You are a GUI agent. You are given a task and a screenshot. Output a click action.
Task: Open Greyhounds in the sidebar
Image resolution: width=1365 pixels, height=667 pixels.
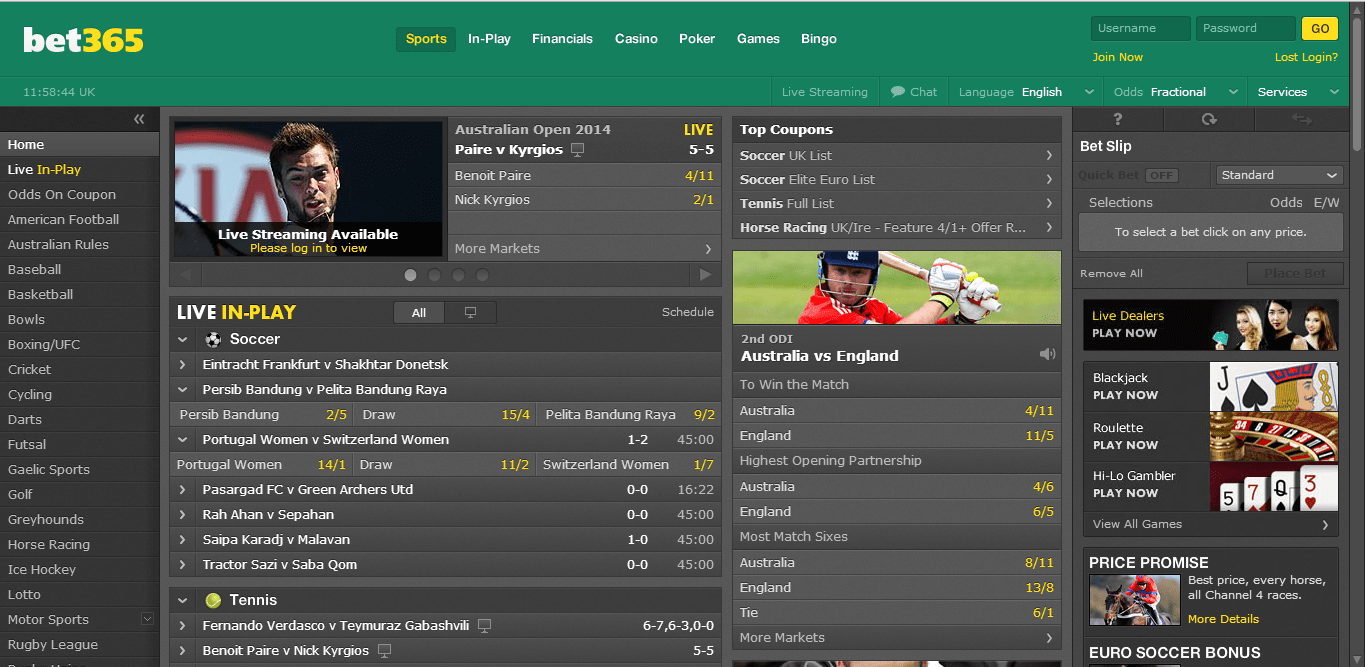(46, 519)
